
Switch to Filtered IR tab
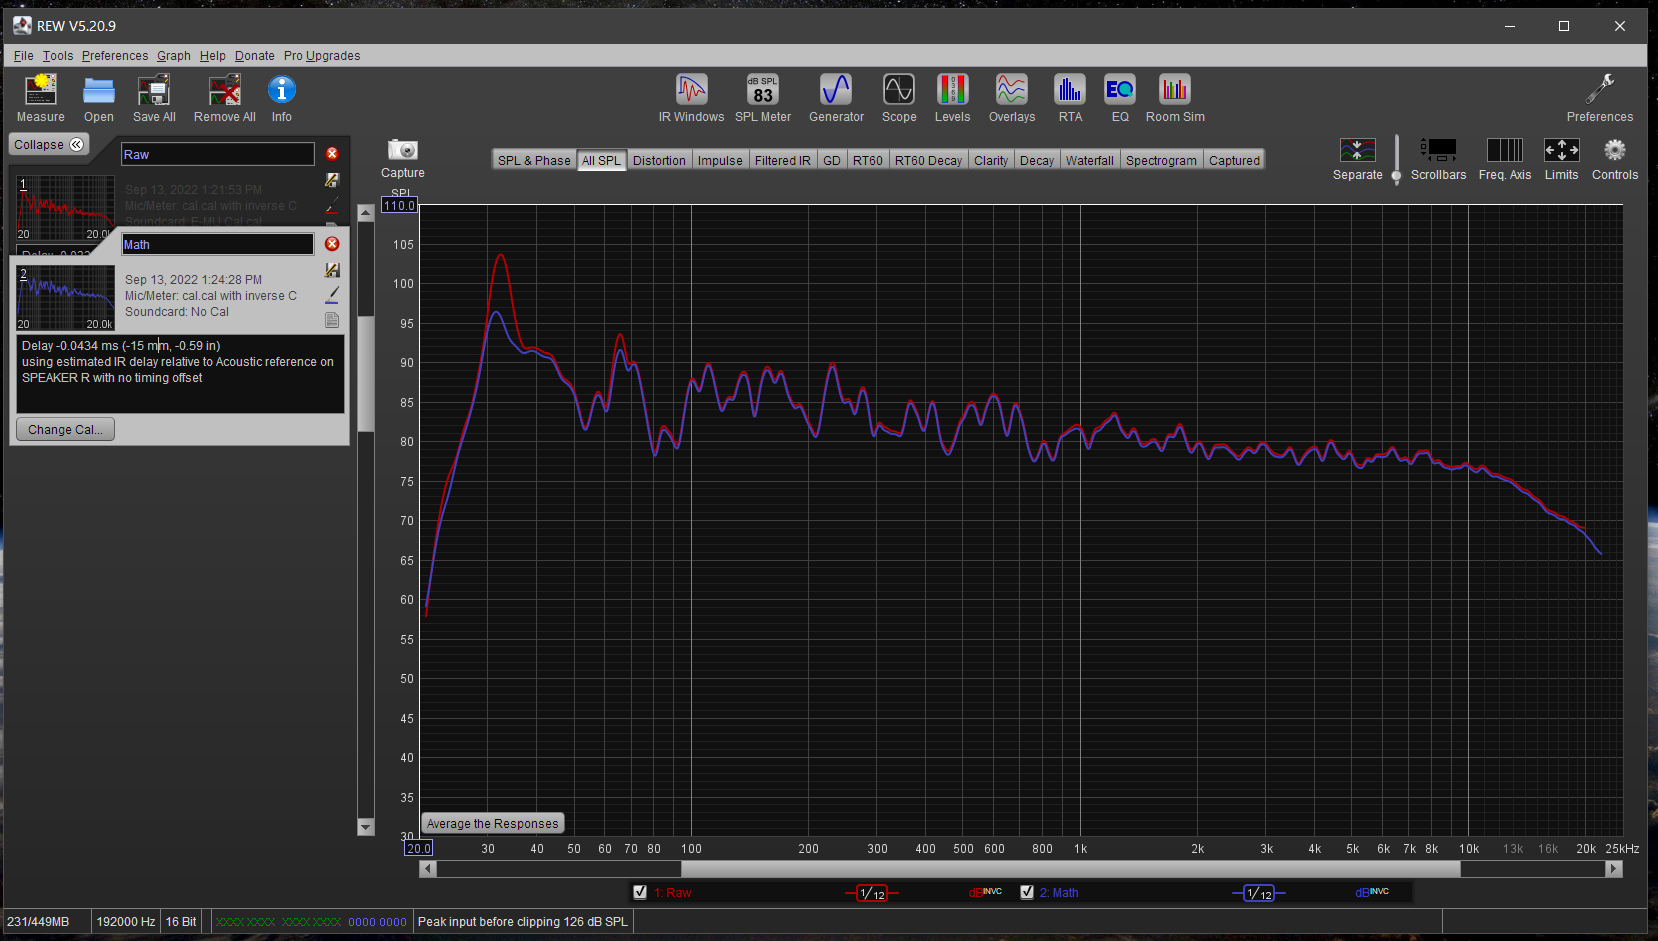(x=782, y=160)
